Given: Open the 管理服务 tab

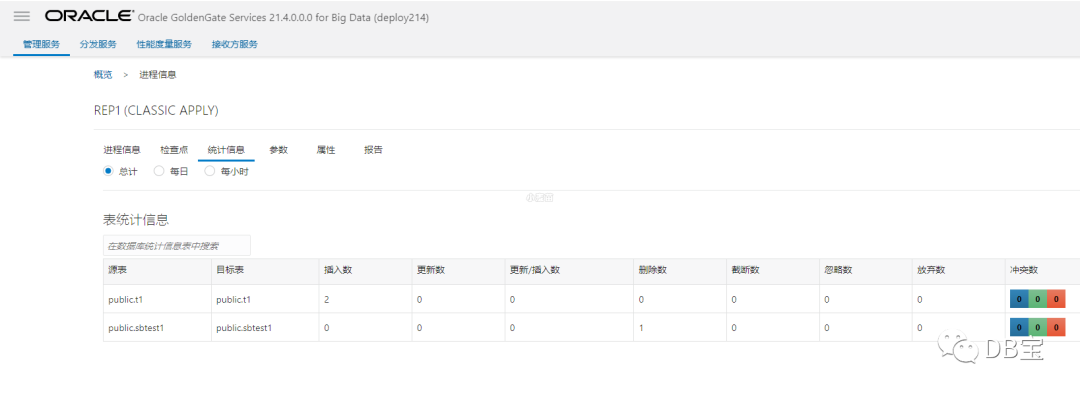Looking at the screenshot, I should [x=41, y=45].
